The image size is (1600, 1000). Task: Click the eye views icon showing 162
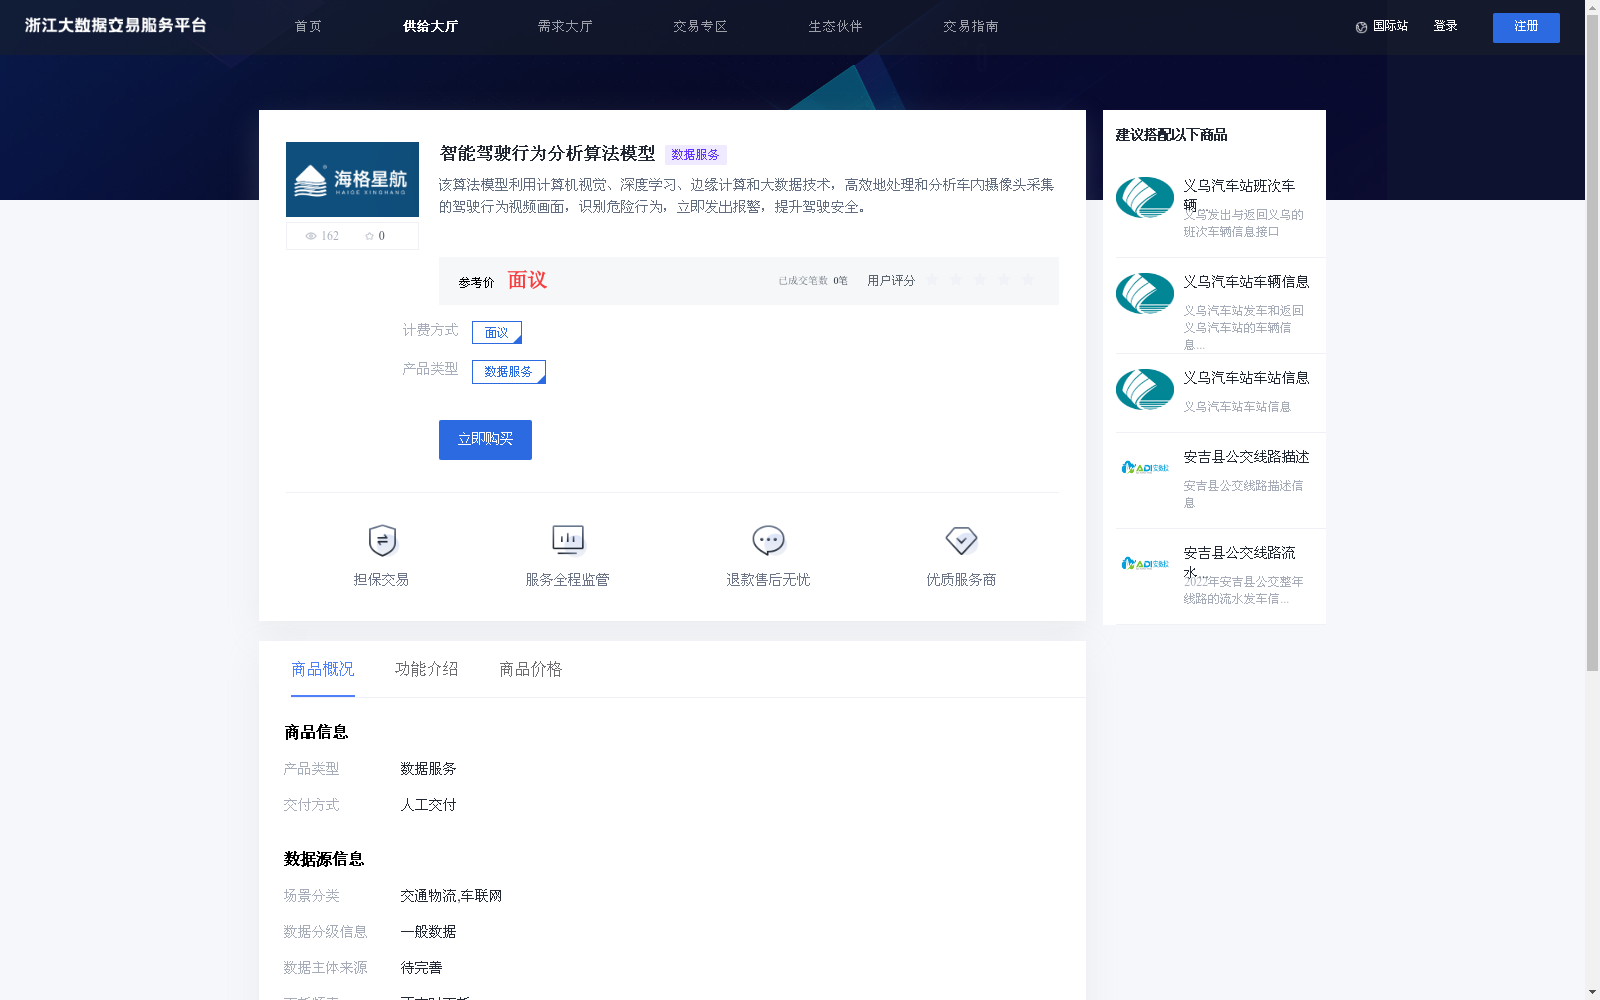[311, 236]
